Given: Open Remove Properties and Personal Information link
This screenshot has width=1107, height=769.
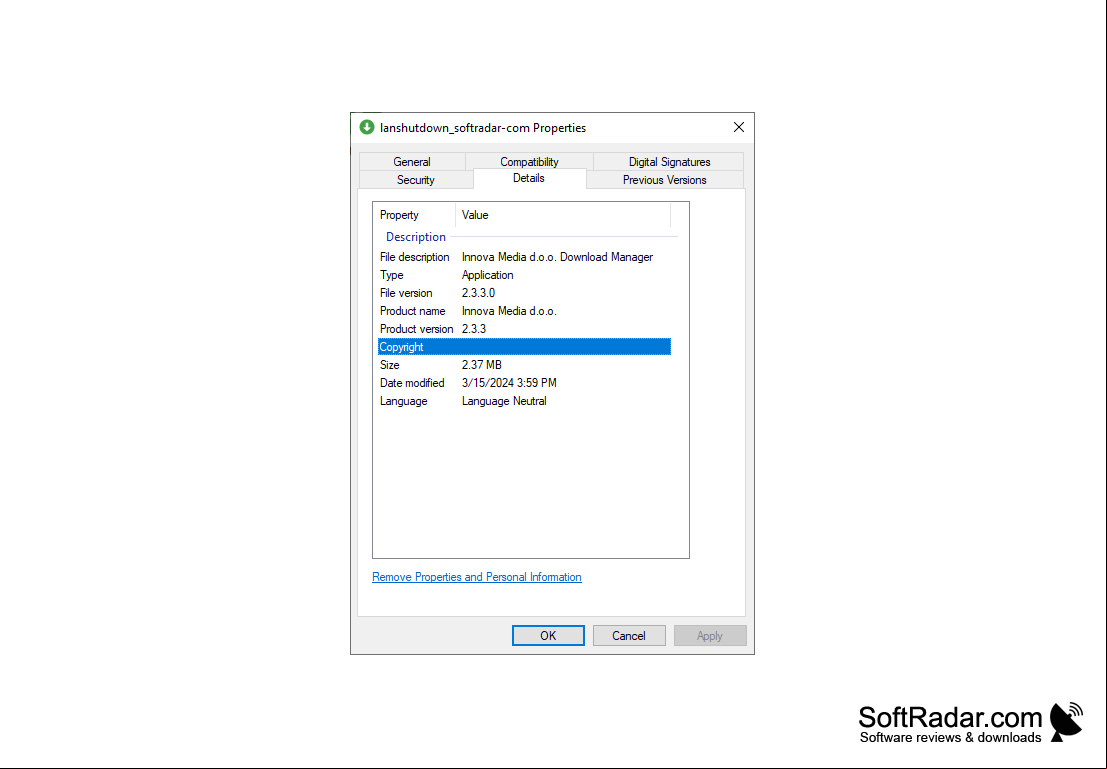Looking at the screenshot, I should [477, 577].
